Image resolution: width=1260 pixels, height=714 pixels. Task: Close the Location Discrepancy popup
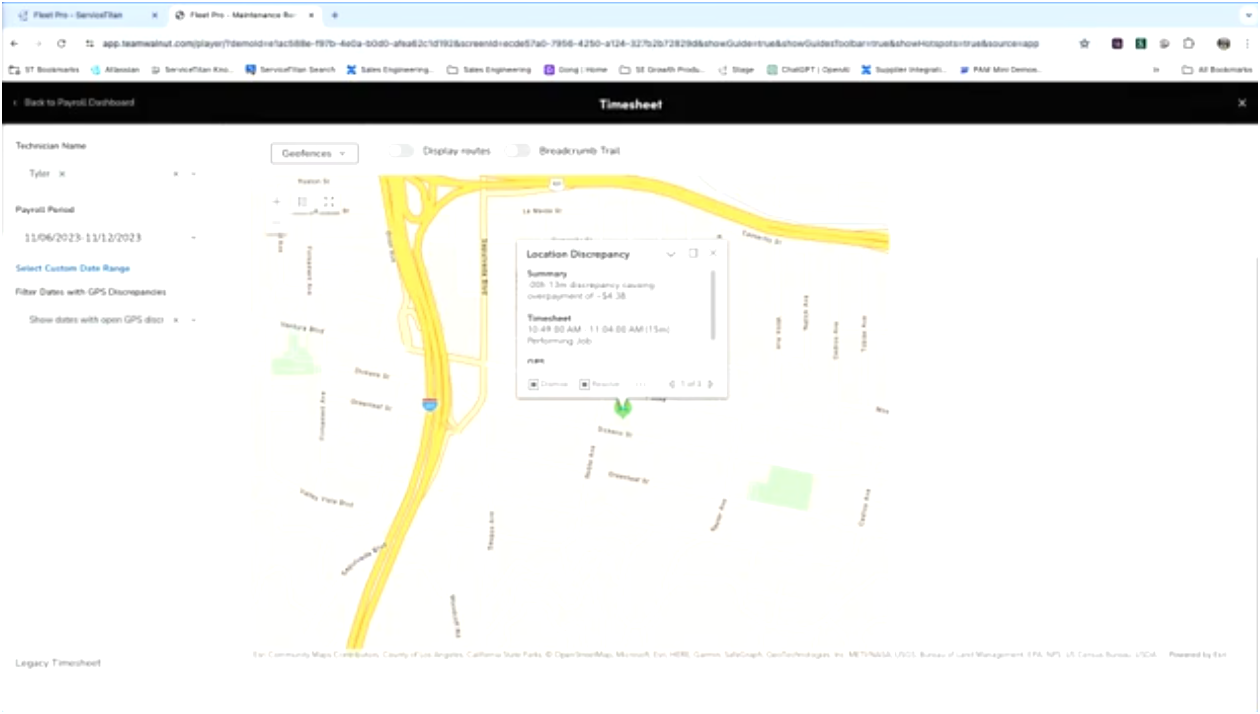[713, 254]
